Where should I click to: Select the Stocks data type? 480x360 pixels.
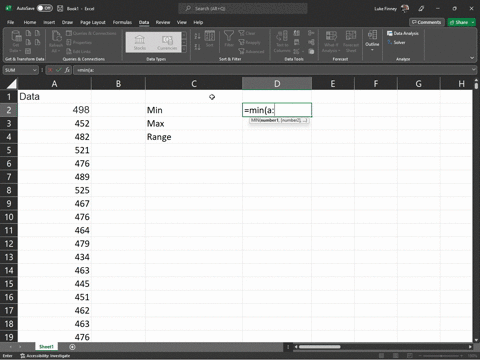[140, 42]
